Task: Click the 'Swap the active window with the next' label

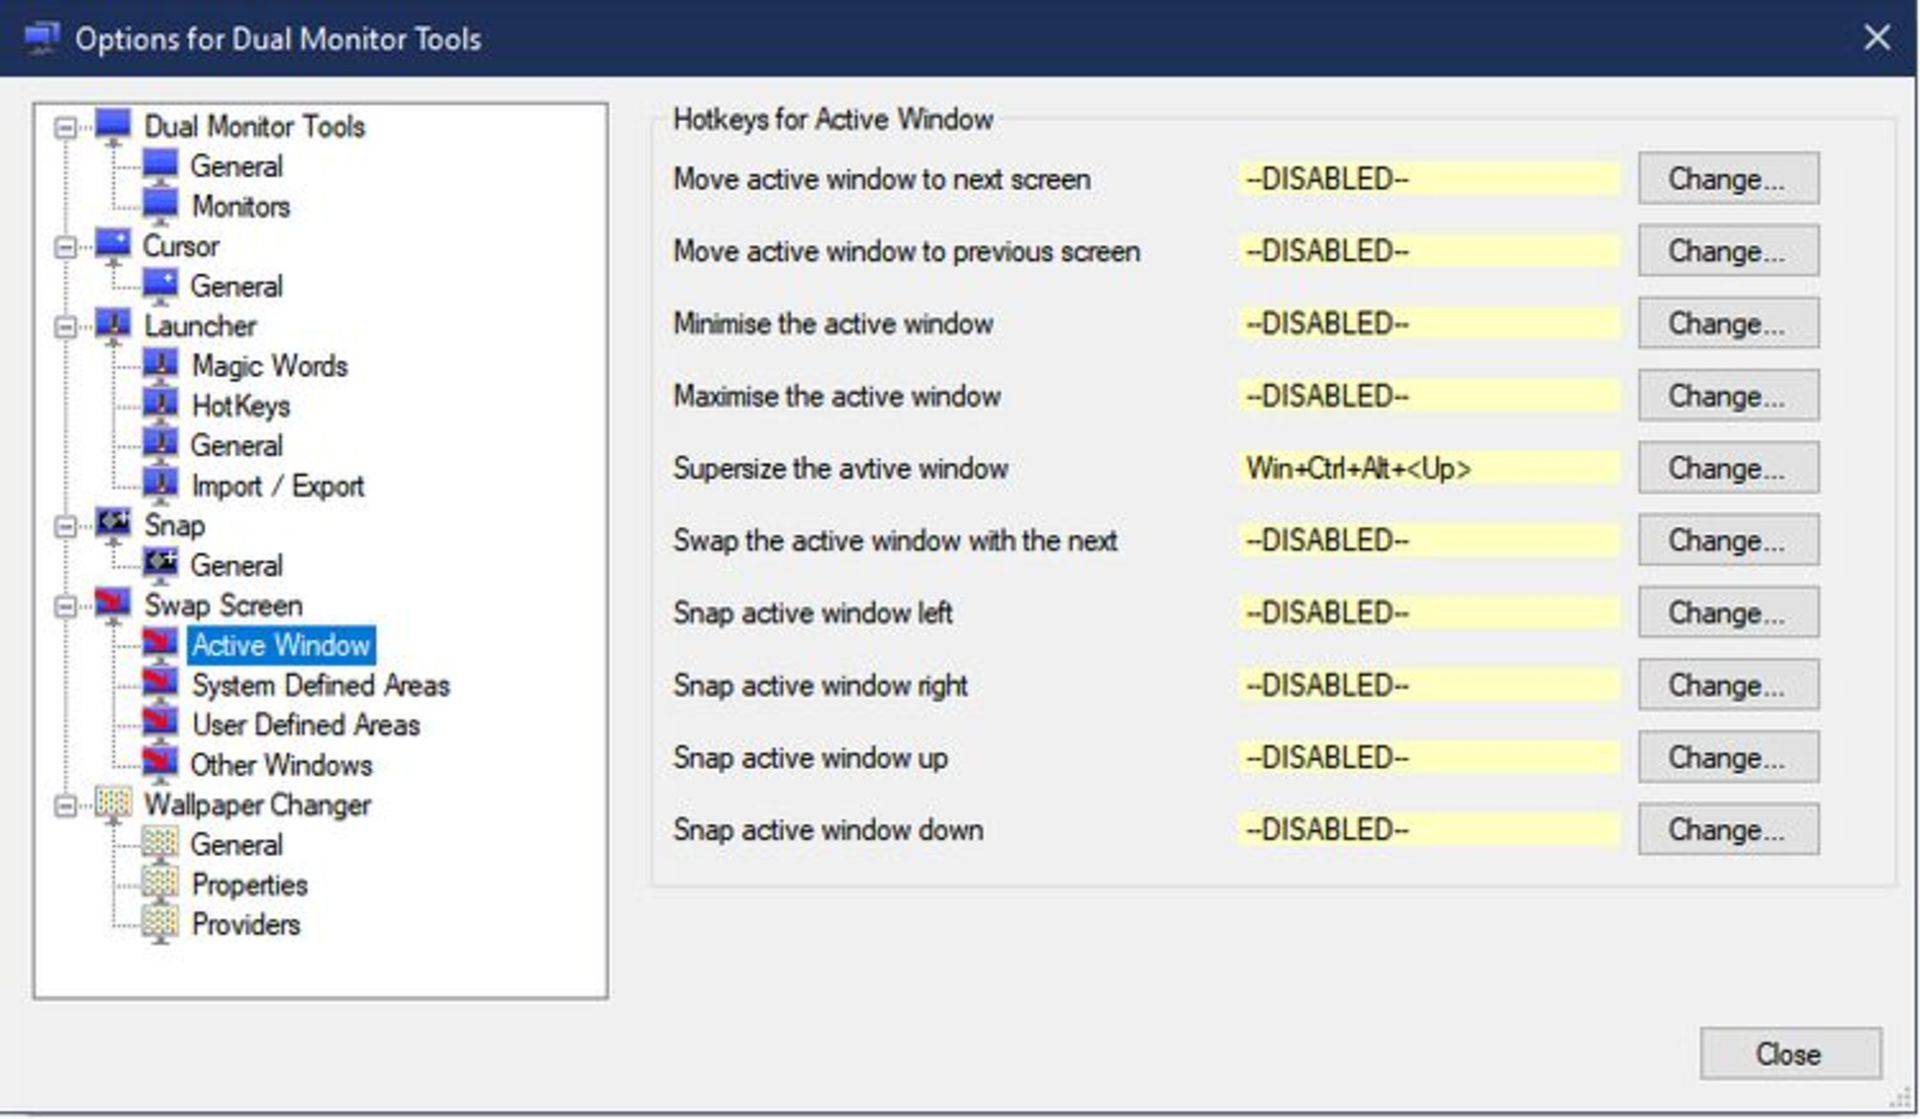Action: pos(895,540)
